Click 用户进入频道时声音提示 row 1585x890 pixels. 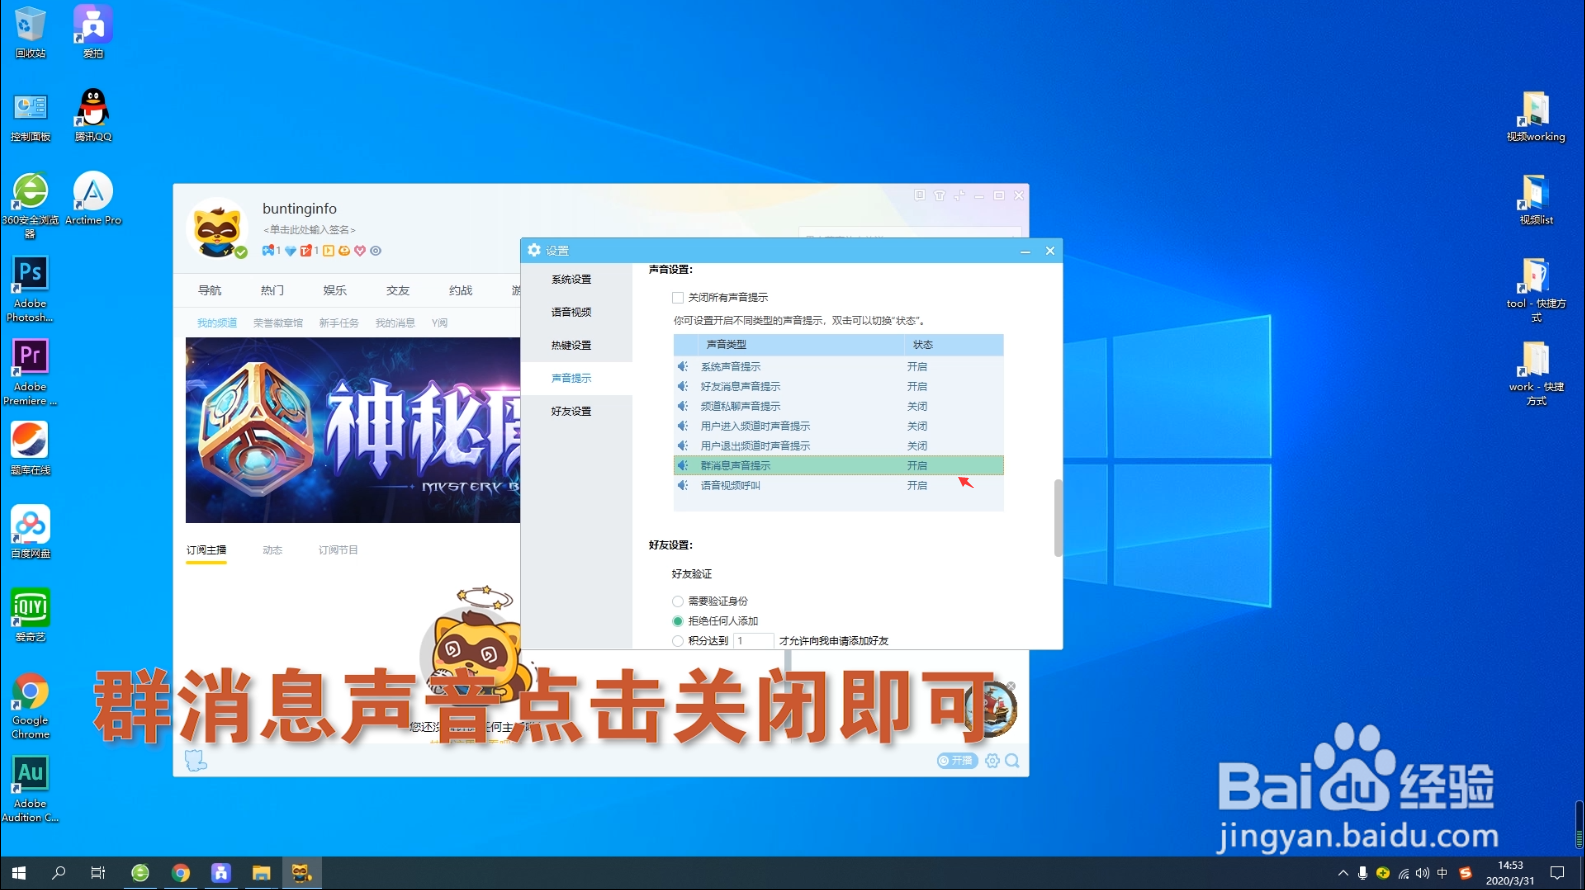pos(838,426)
